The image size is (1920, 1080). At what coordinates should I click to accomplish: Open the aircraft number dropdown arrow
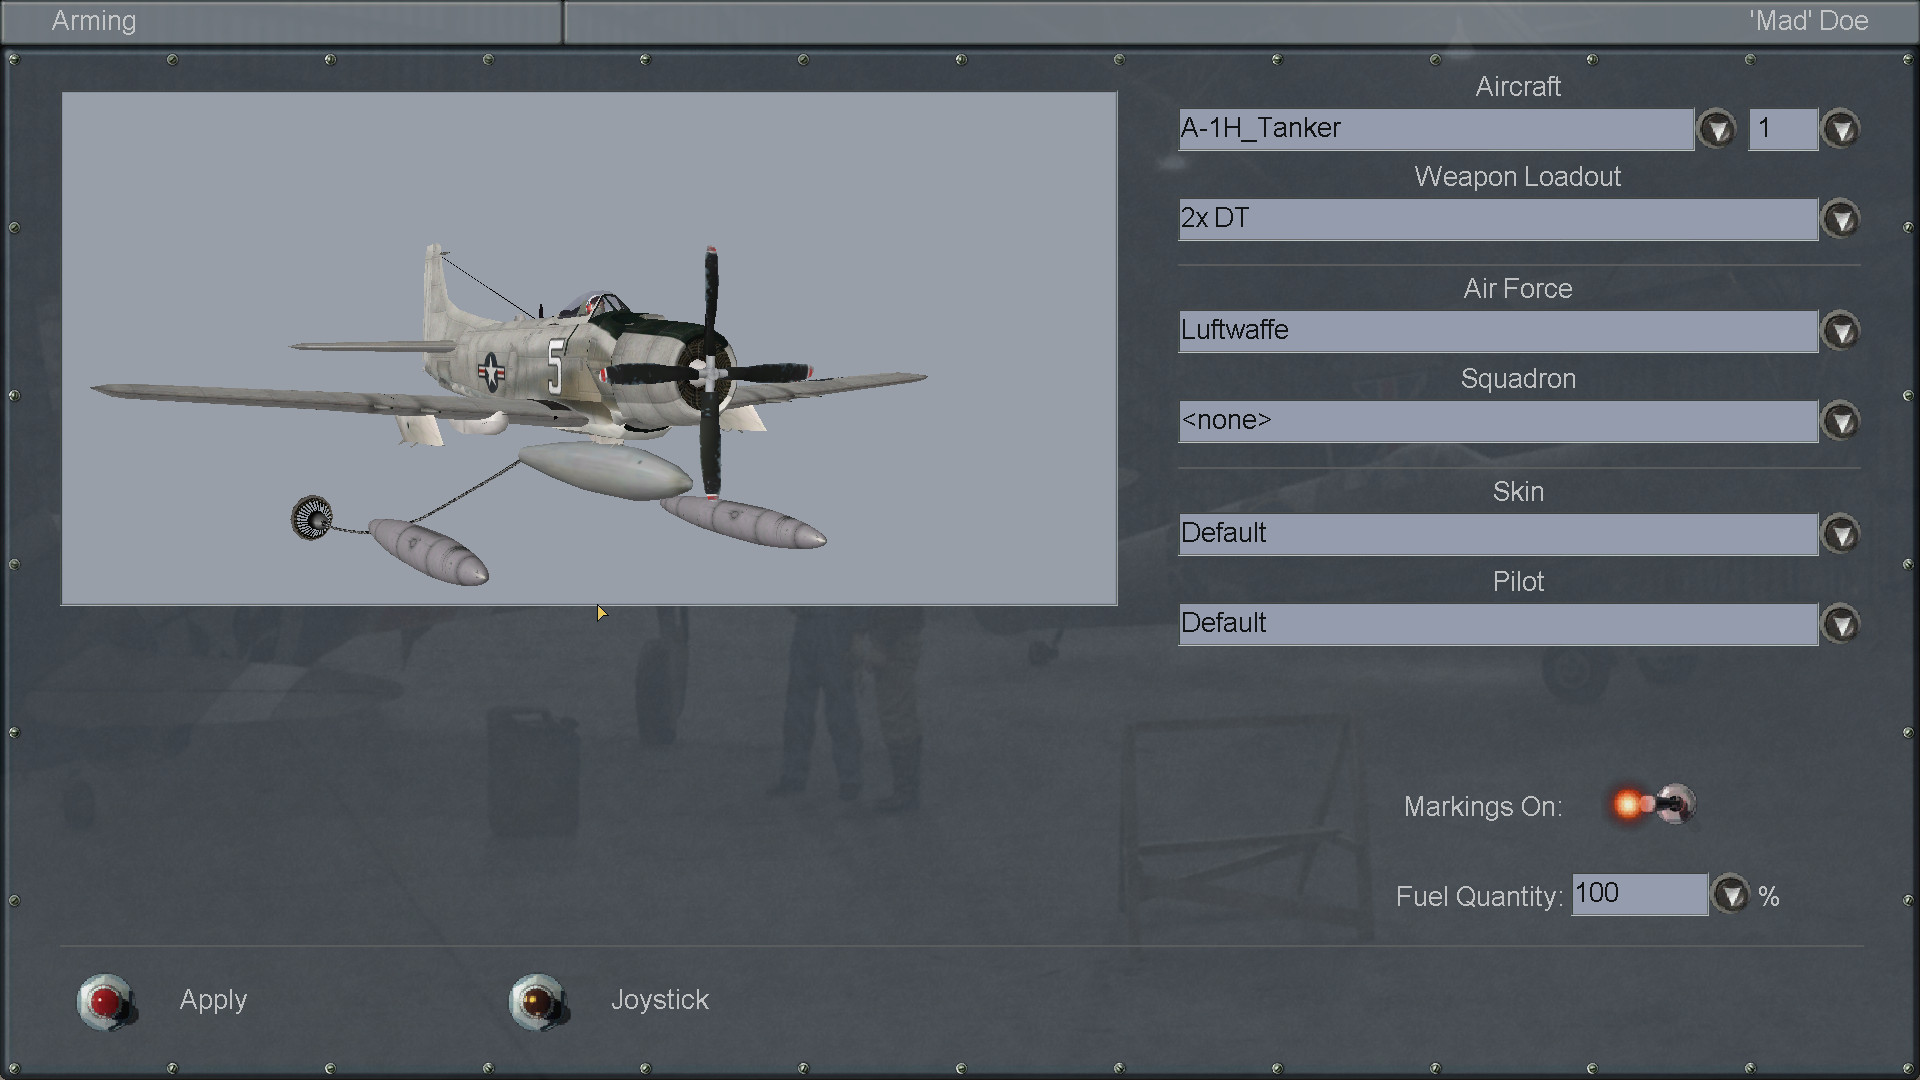point(1841,130)
